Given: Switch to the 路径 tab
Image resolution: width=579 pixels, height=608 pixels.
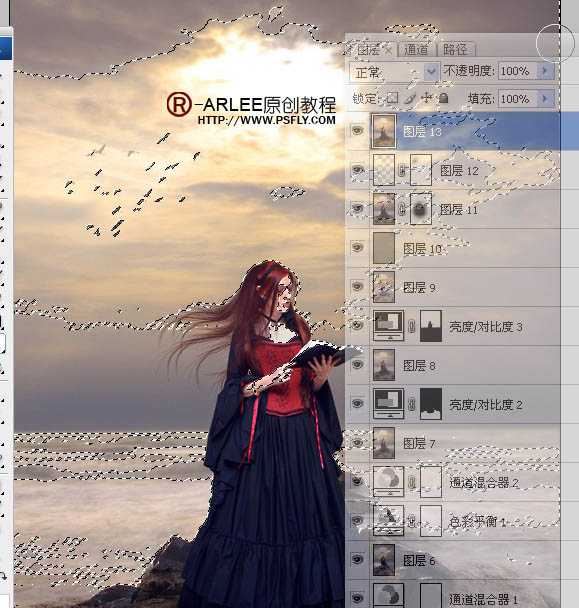Looking at the screenshot, I should tap(455, 50).
